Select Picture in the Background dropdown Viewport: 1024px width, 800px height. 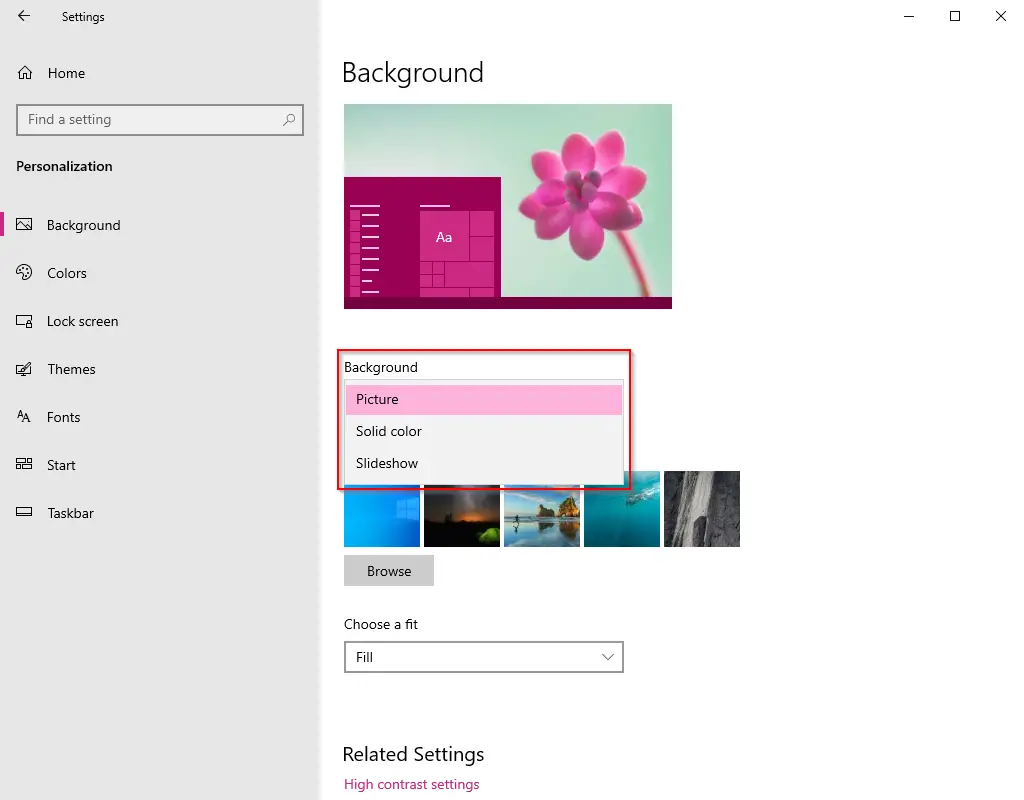pyautogui.click(x=484, y=400)
